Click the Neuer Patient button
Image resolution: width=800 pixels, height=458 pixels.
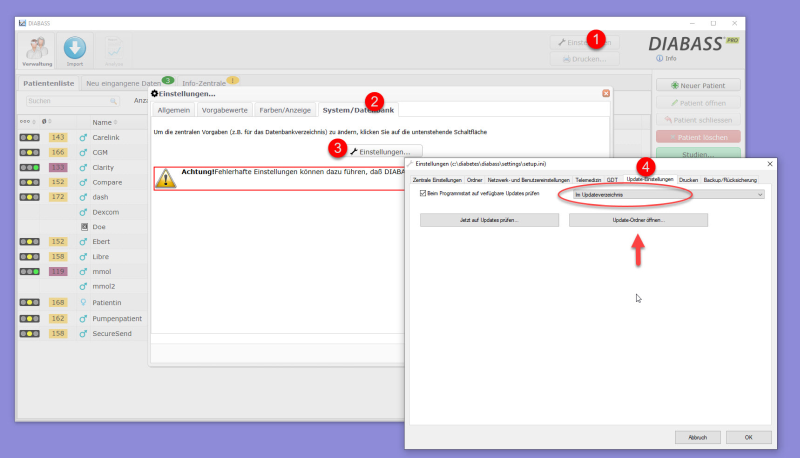click(x=699, y=85)
